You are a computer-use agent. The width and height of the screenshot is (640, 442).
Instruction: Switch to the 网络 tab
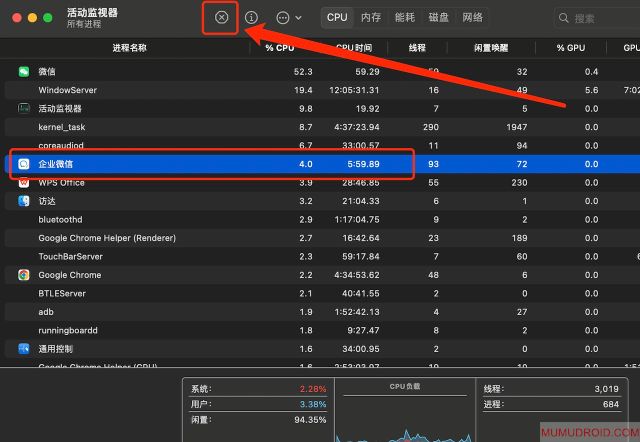(472, 18)
